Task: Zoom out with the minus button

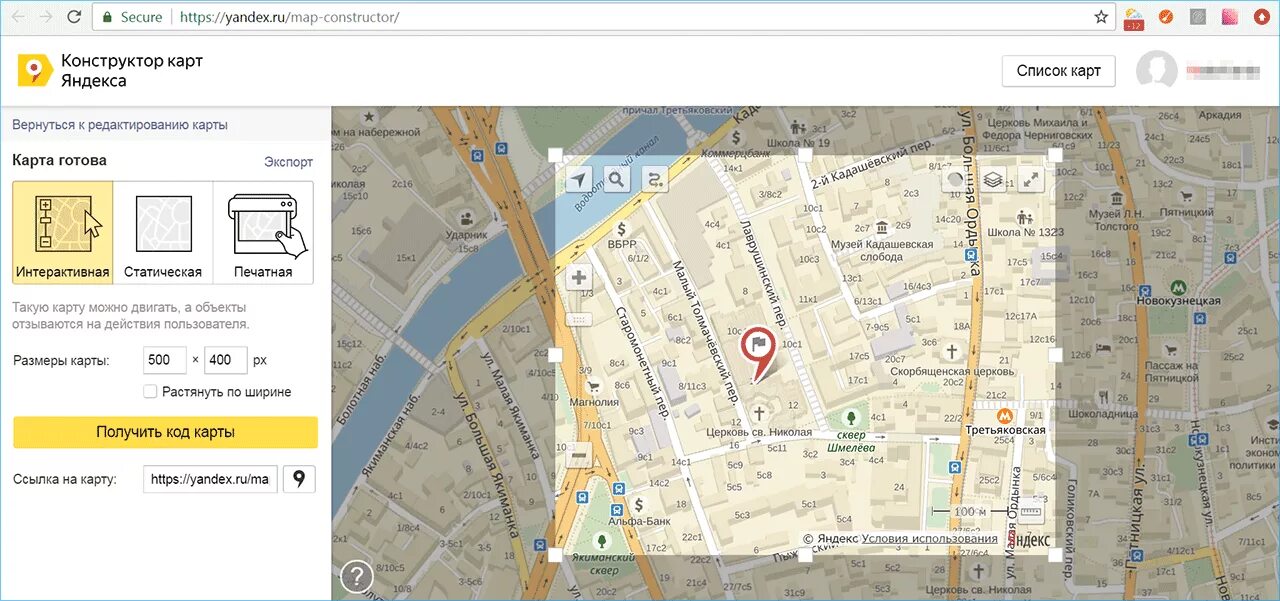Action: point(579,456)
